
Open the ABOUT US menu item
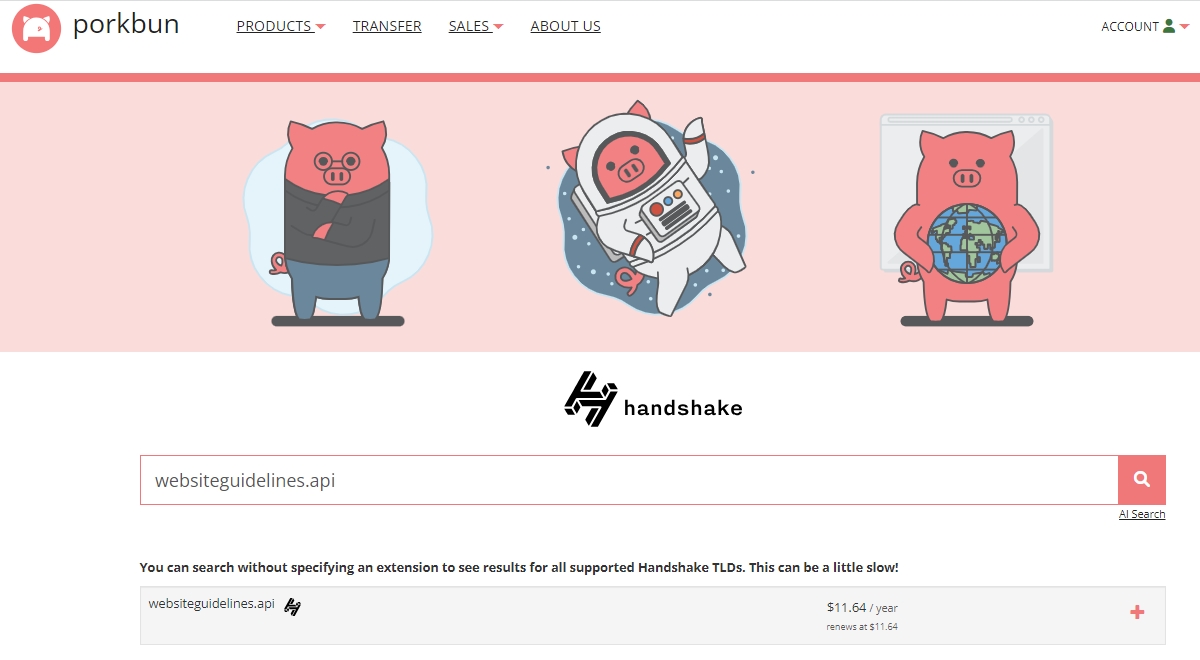pyautogui.click(x=565, y=27)
